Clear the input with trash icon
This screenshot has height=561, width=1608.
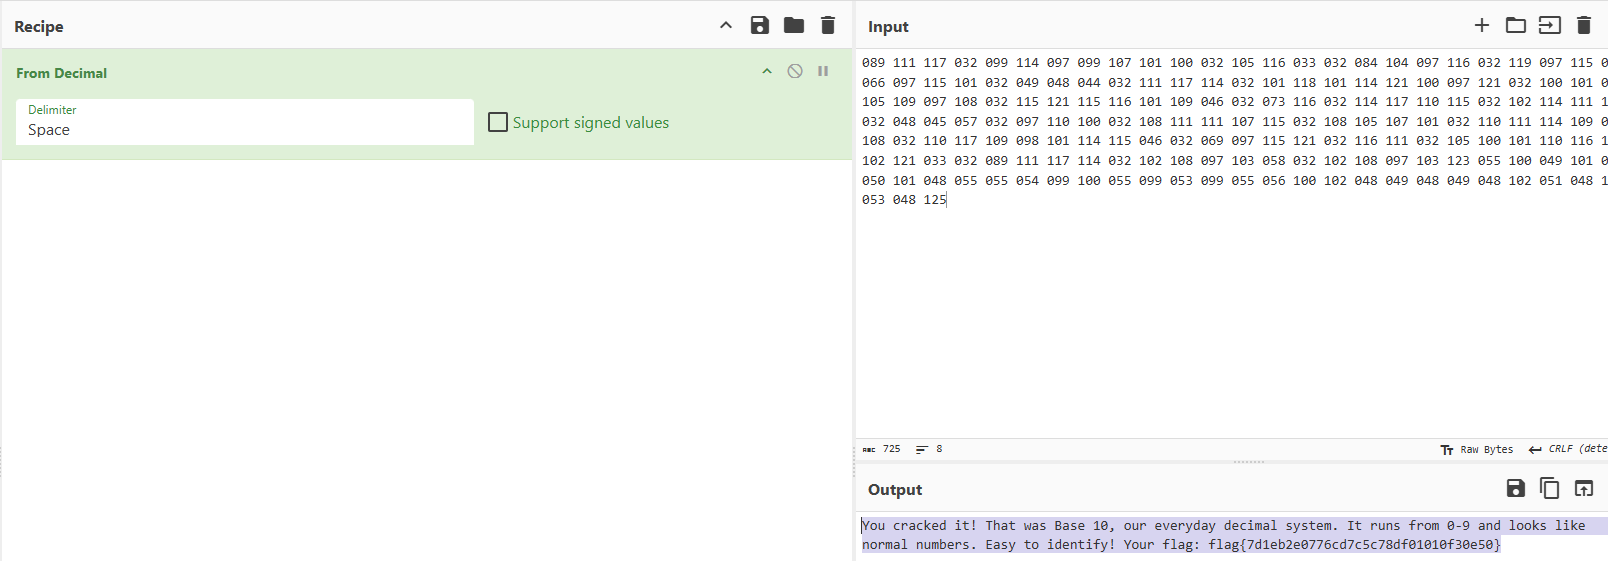tap(1584, 26)
